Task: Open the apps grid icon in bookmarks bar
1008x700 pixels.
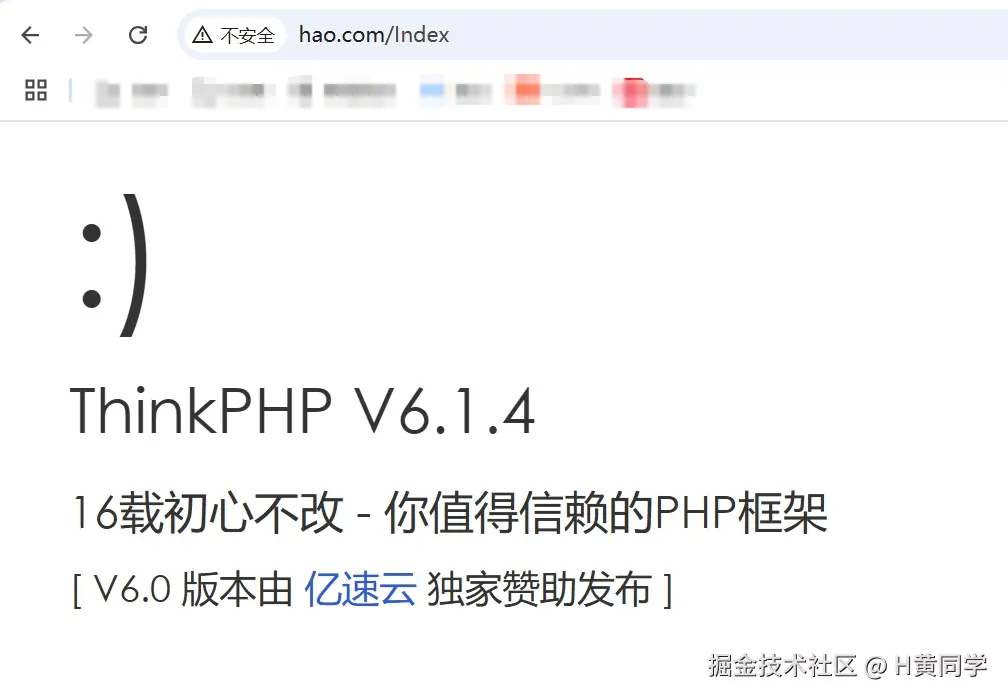Action: coord(36,90)
